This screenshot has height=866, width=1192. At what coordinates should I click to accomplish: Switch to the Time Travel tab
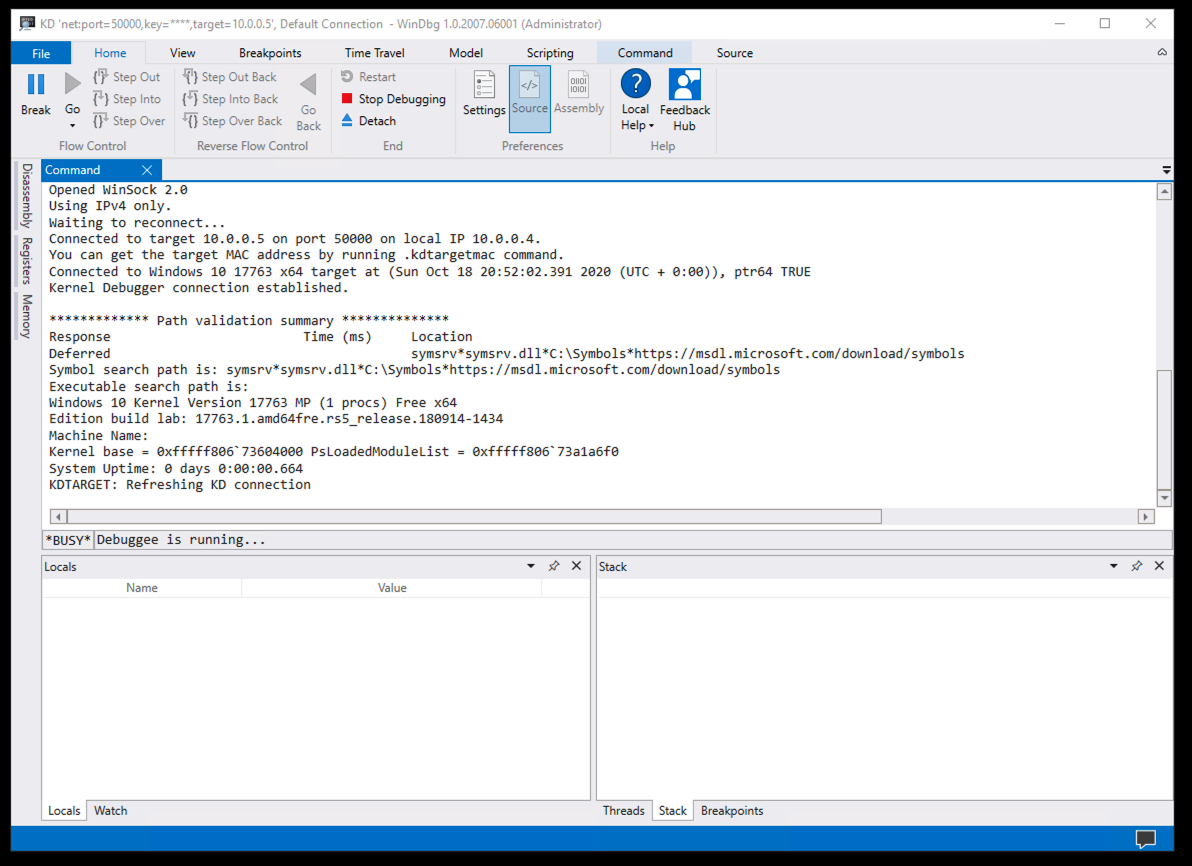tap(374, 53)
